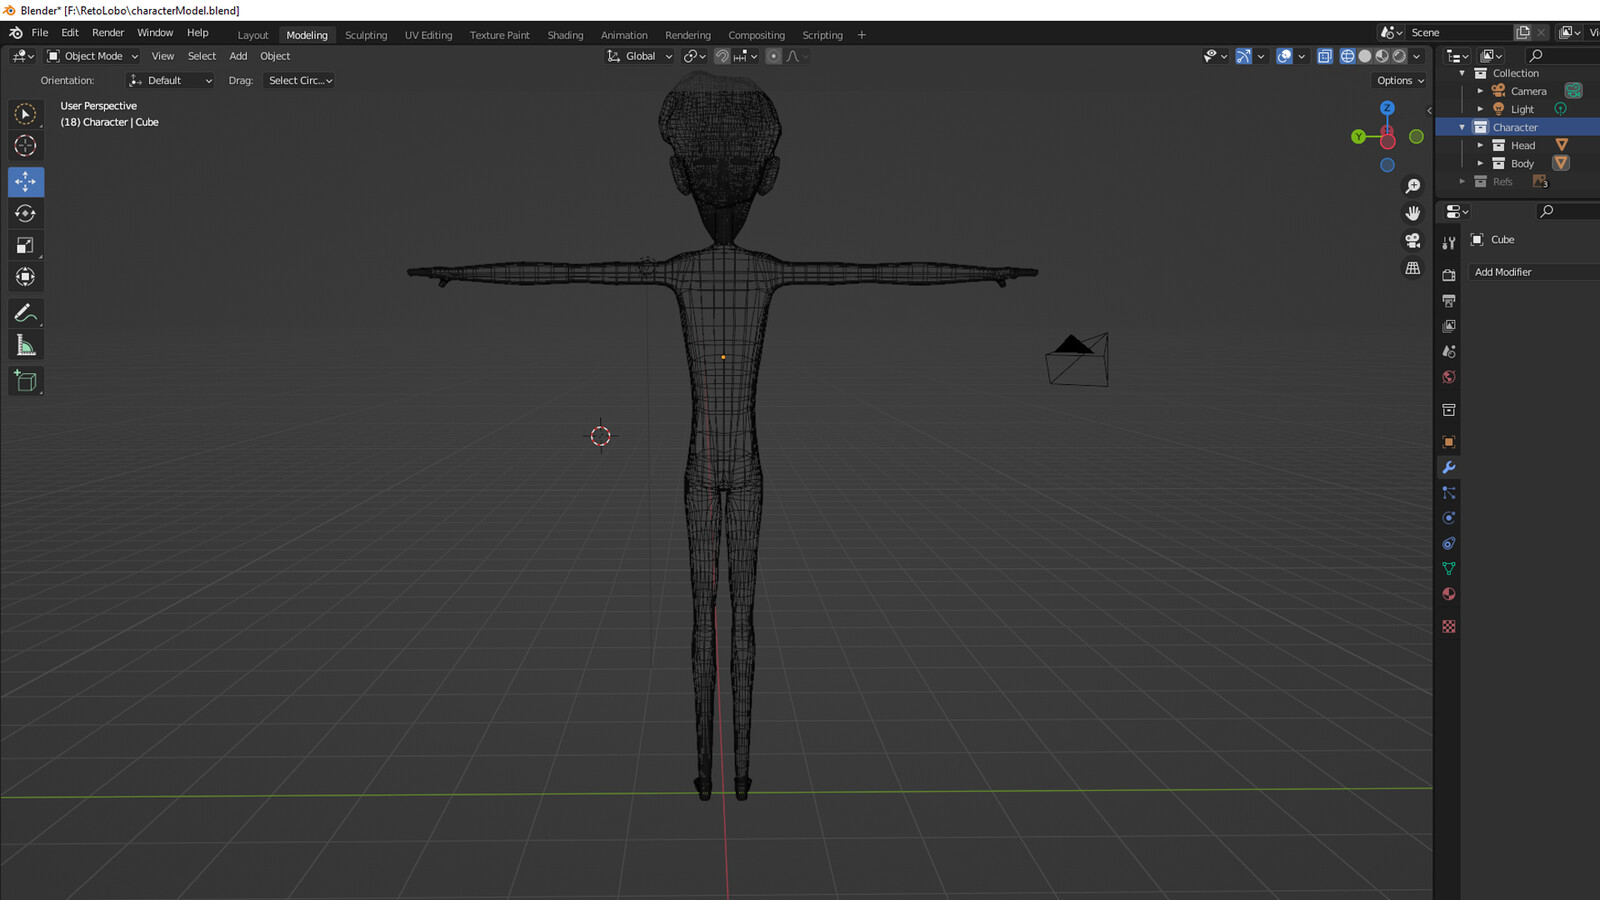Open the Global transform orientation dropdown
The width and height of the screenshot is (1600, 900).
[x=640, y=56]
